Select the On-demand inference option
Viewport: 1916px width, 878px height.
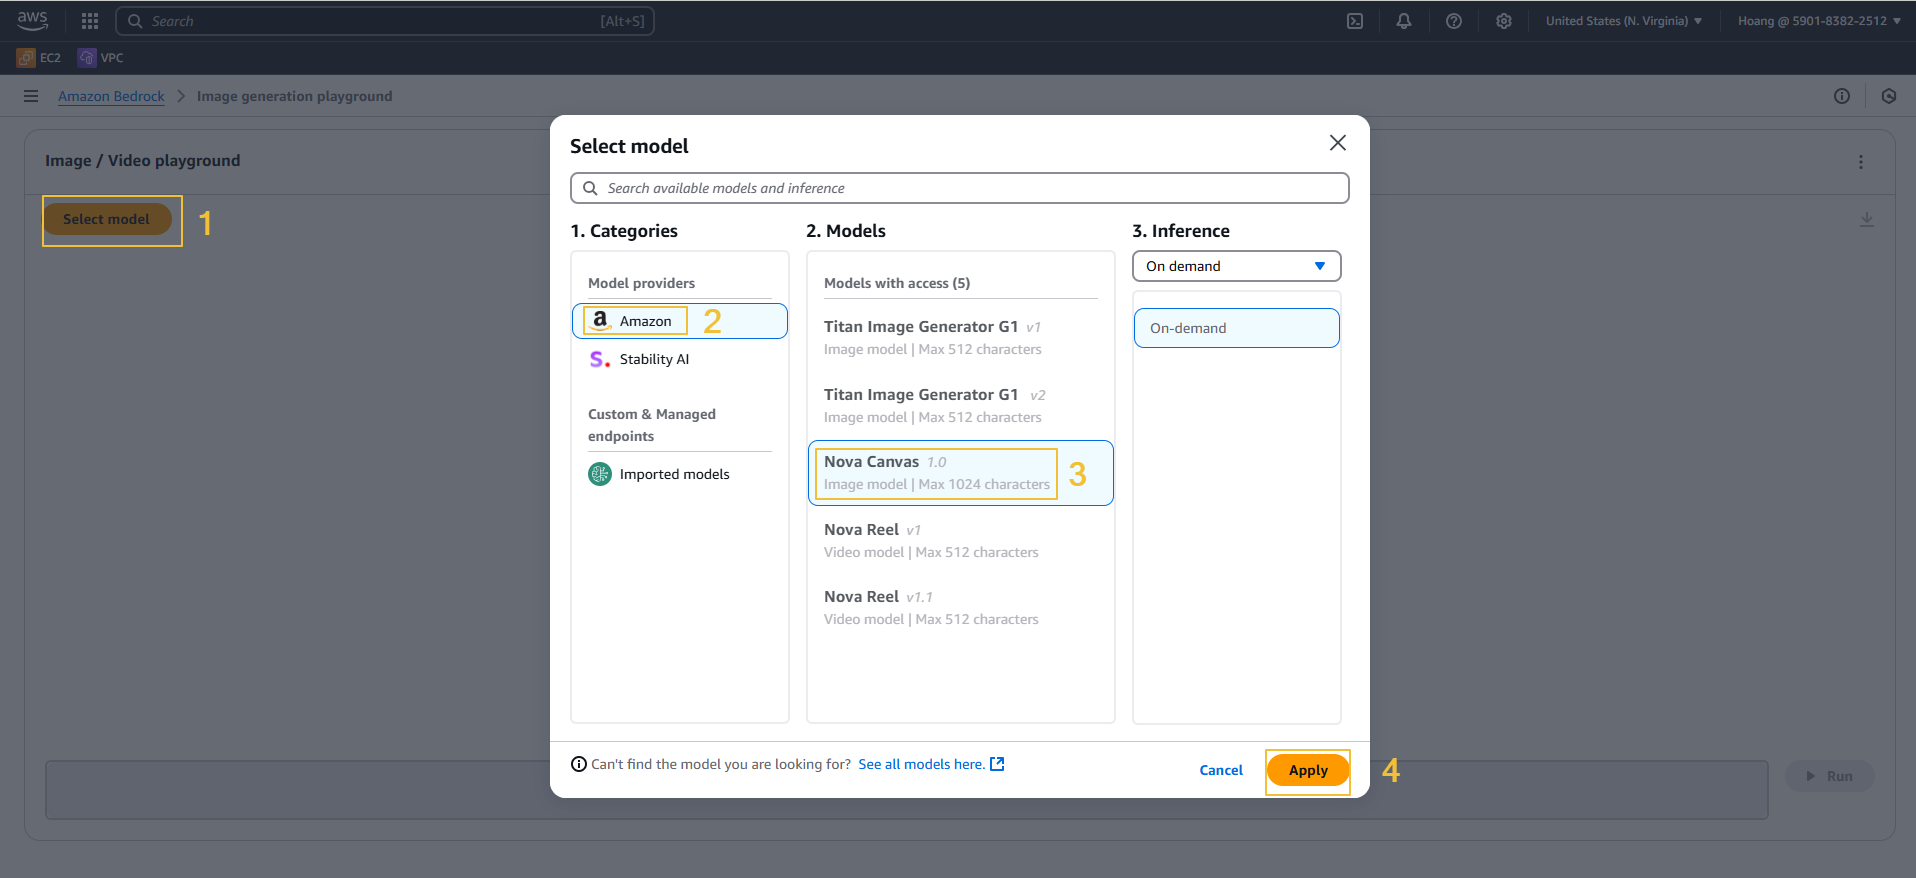pyautogui.click(x=1237, y=328)
